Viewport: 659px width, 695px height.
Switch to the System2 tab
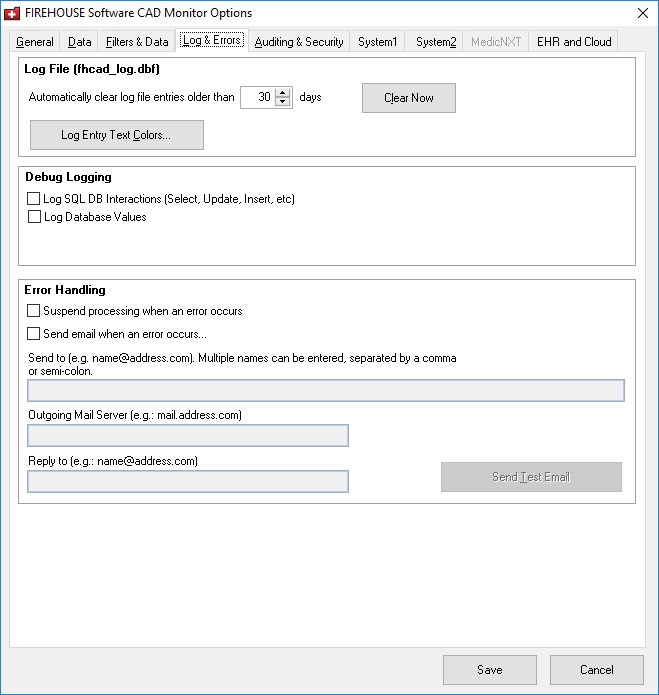436,42
